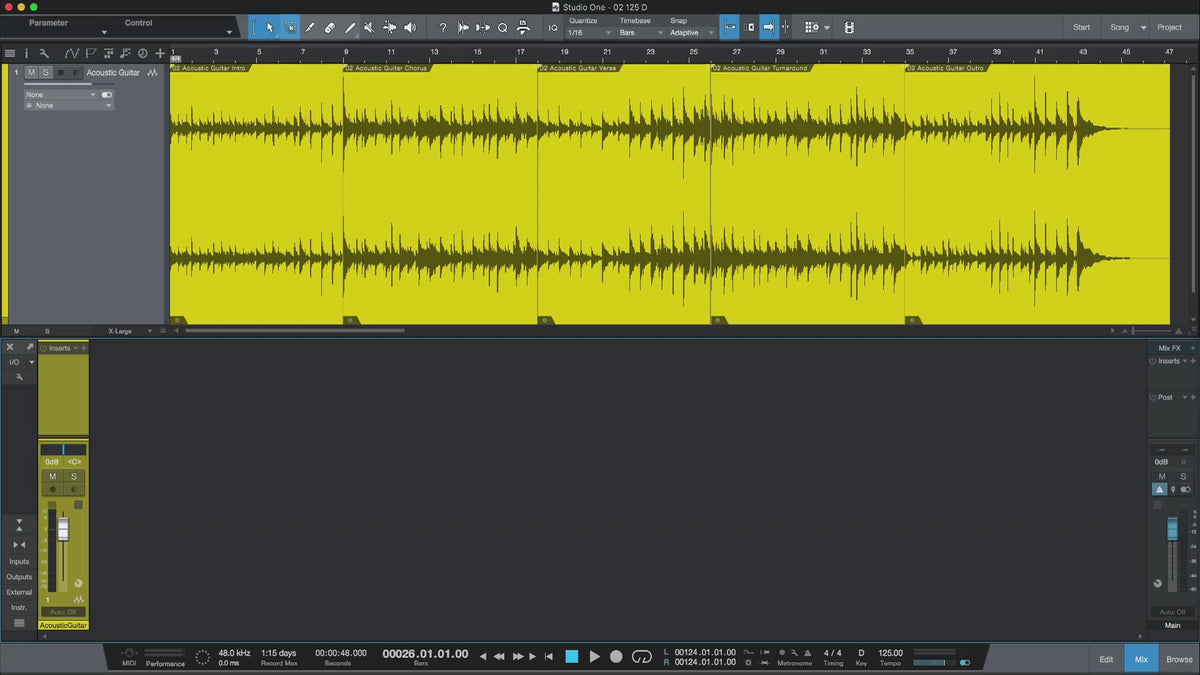The width and height of the screenshot is (1200, 675).
Task: Toggle the Autoscroll arrow button
Action: point(769,28)
